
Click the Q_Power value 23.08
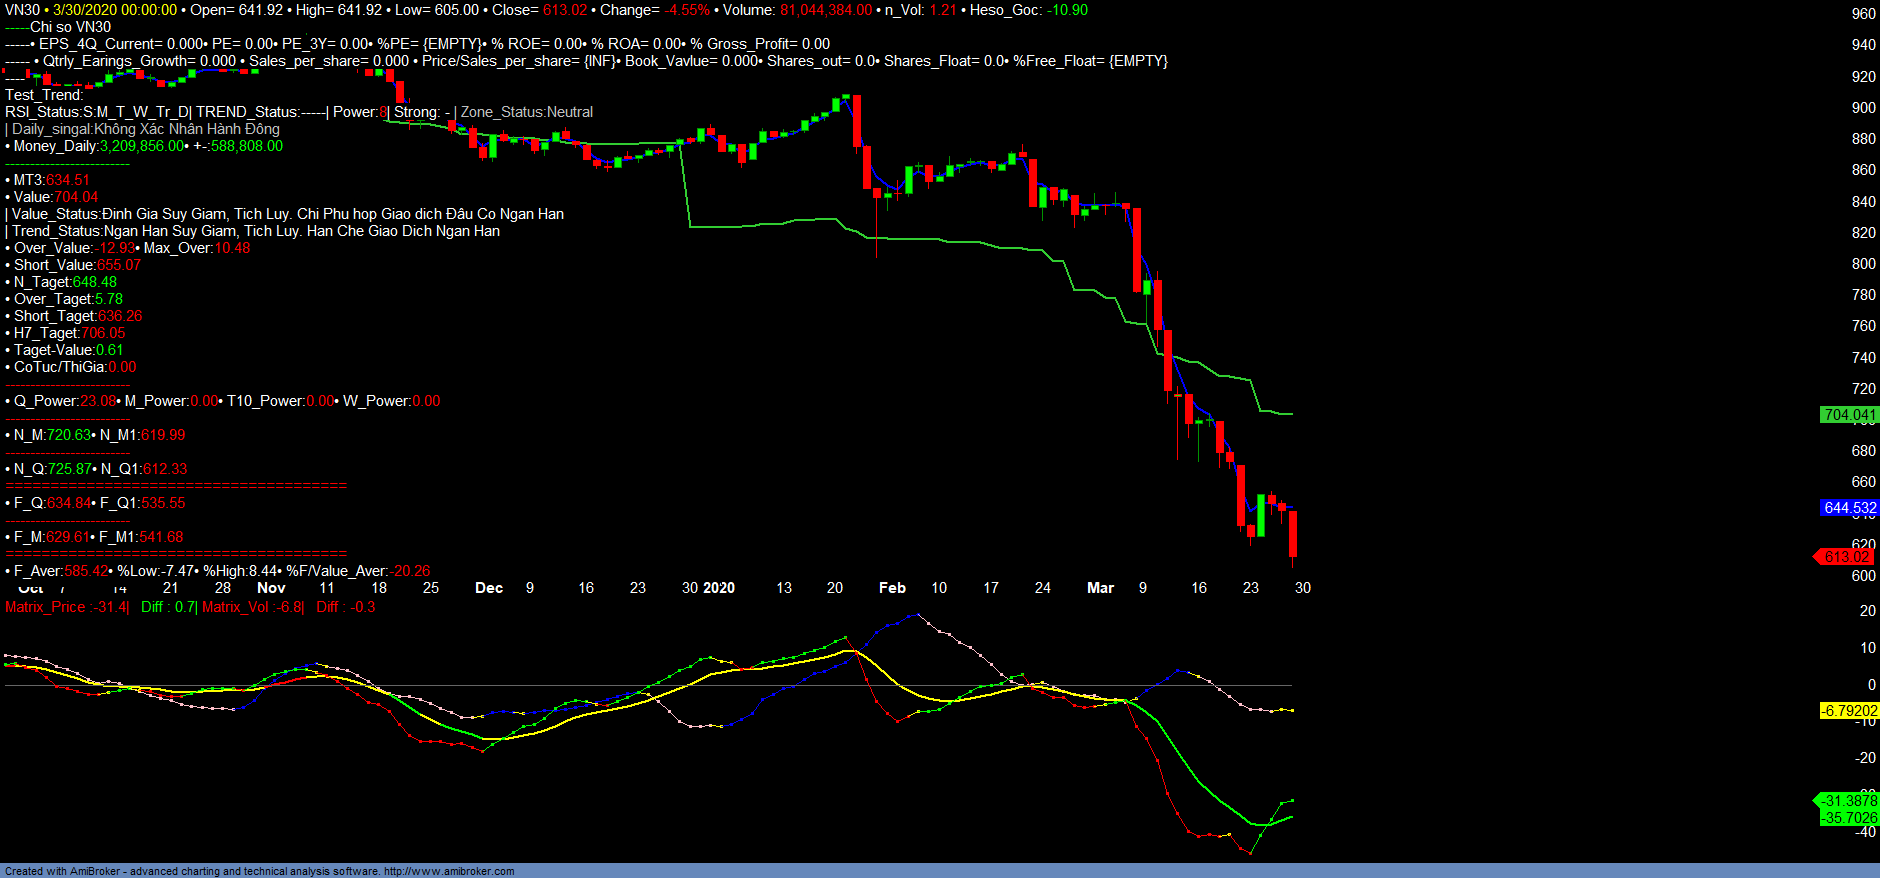98,401
